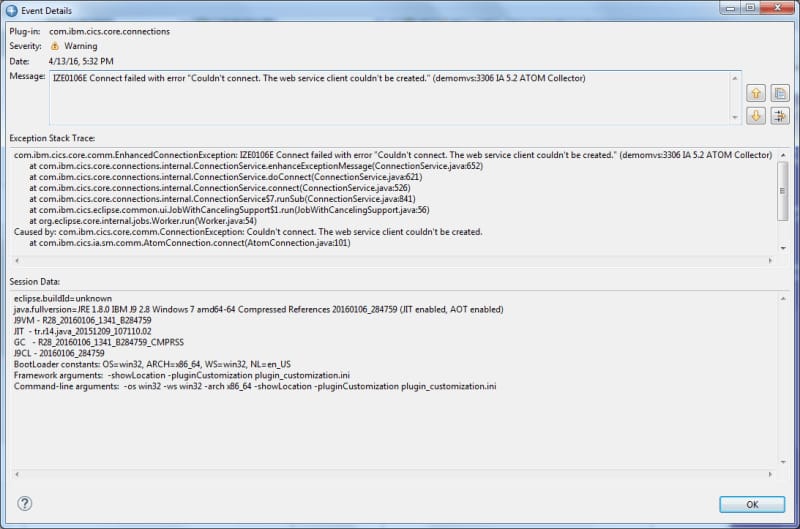800x529 pixels.
Task: Click the stack trace horizontal scroll-right arrow
Action: [x=770, y=260]
